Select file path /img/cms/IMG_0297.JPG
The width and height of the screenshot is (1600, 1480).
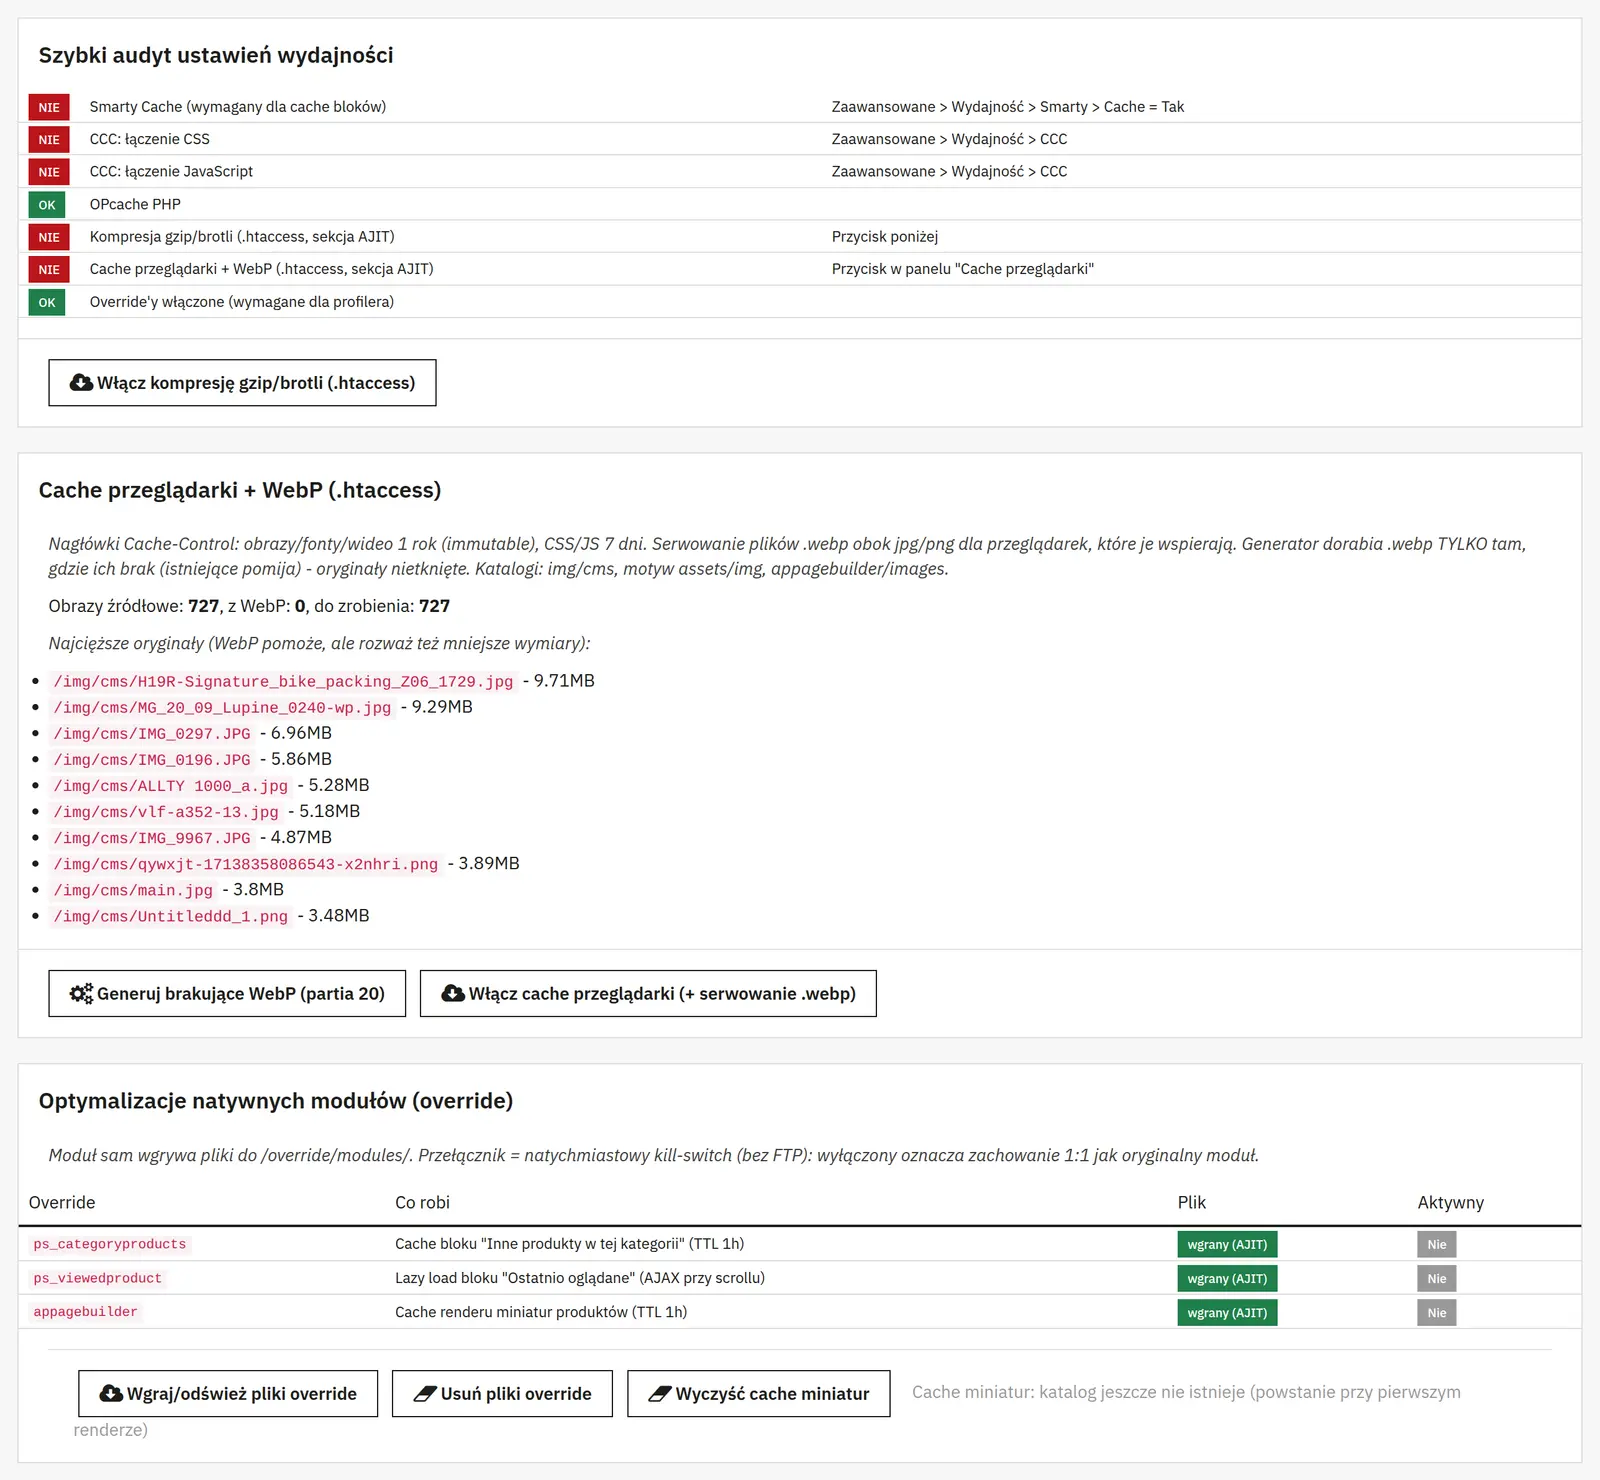pyautogui.click(x=152, y=733)
